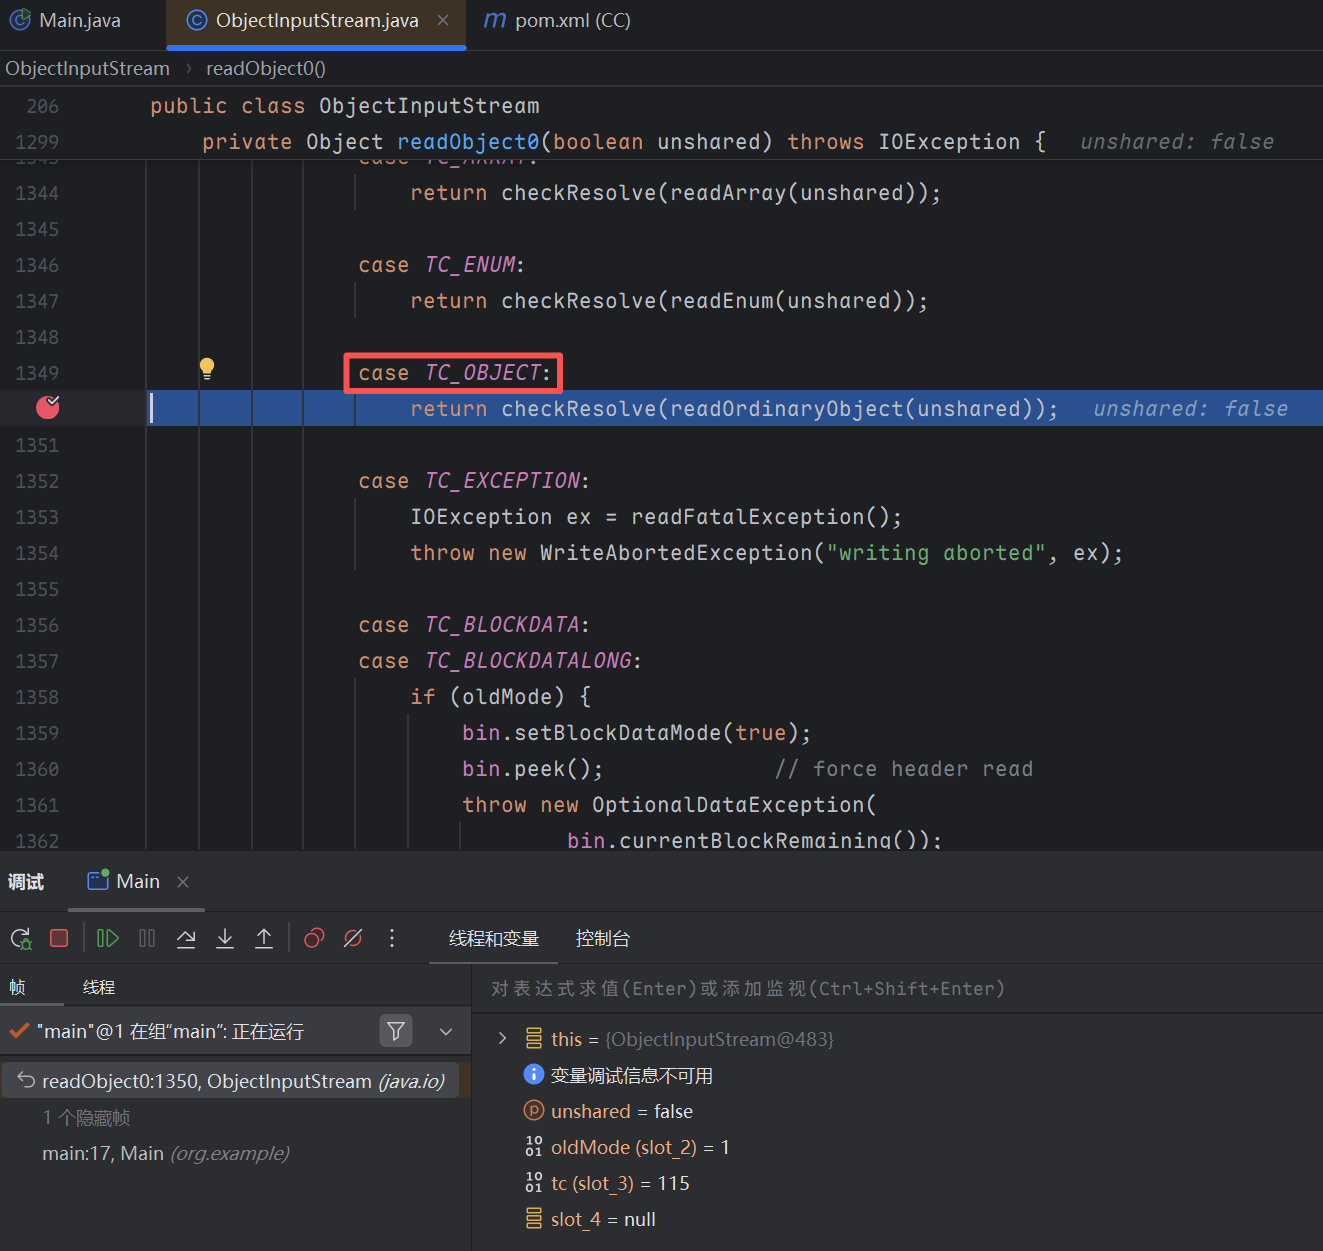Close the ObjectInputStream.java tab
The height and width of the screenshot is (1251, 1323).
pyautogui.click(x=443, y=21)
